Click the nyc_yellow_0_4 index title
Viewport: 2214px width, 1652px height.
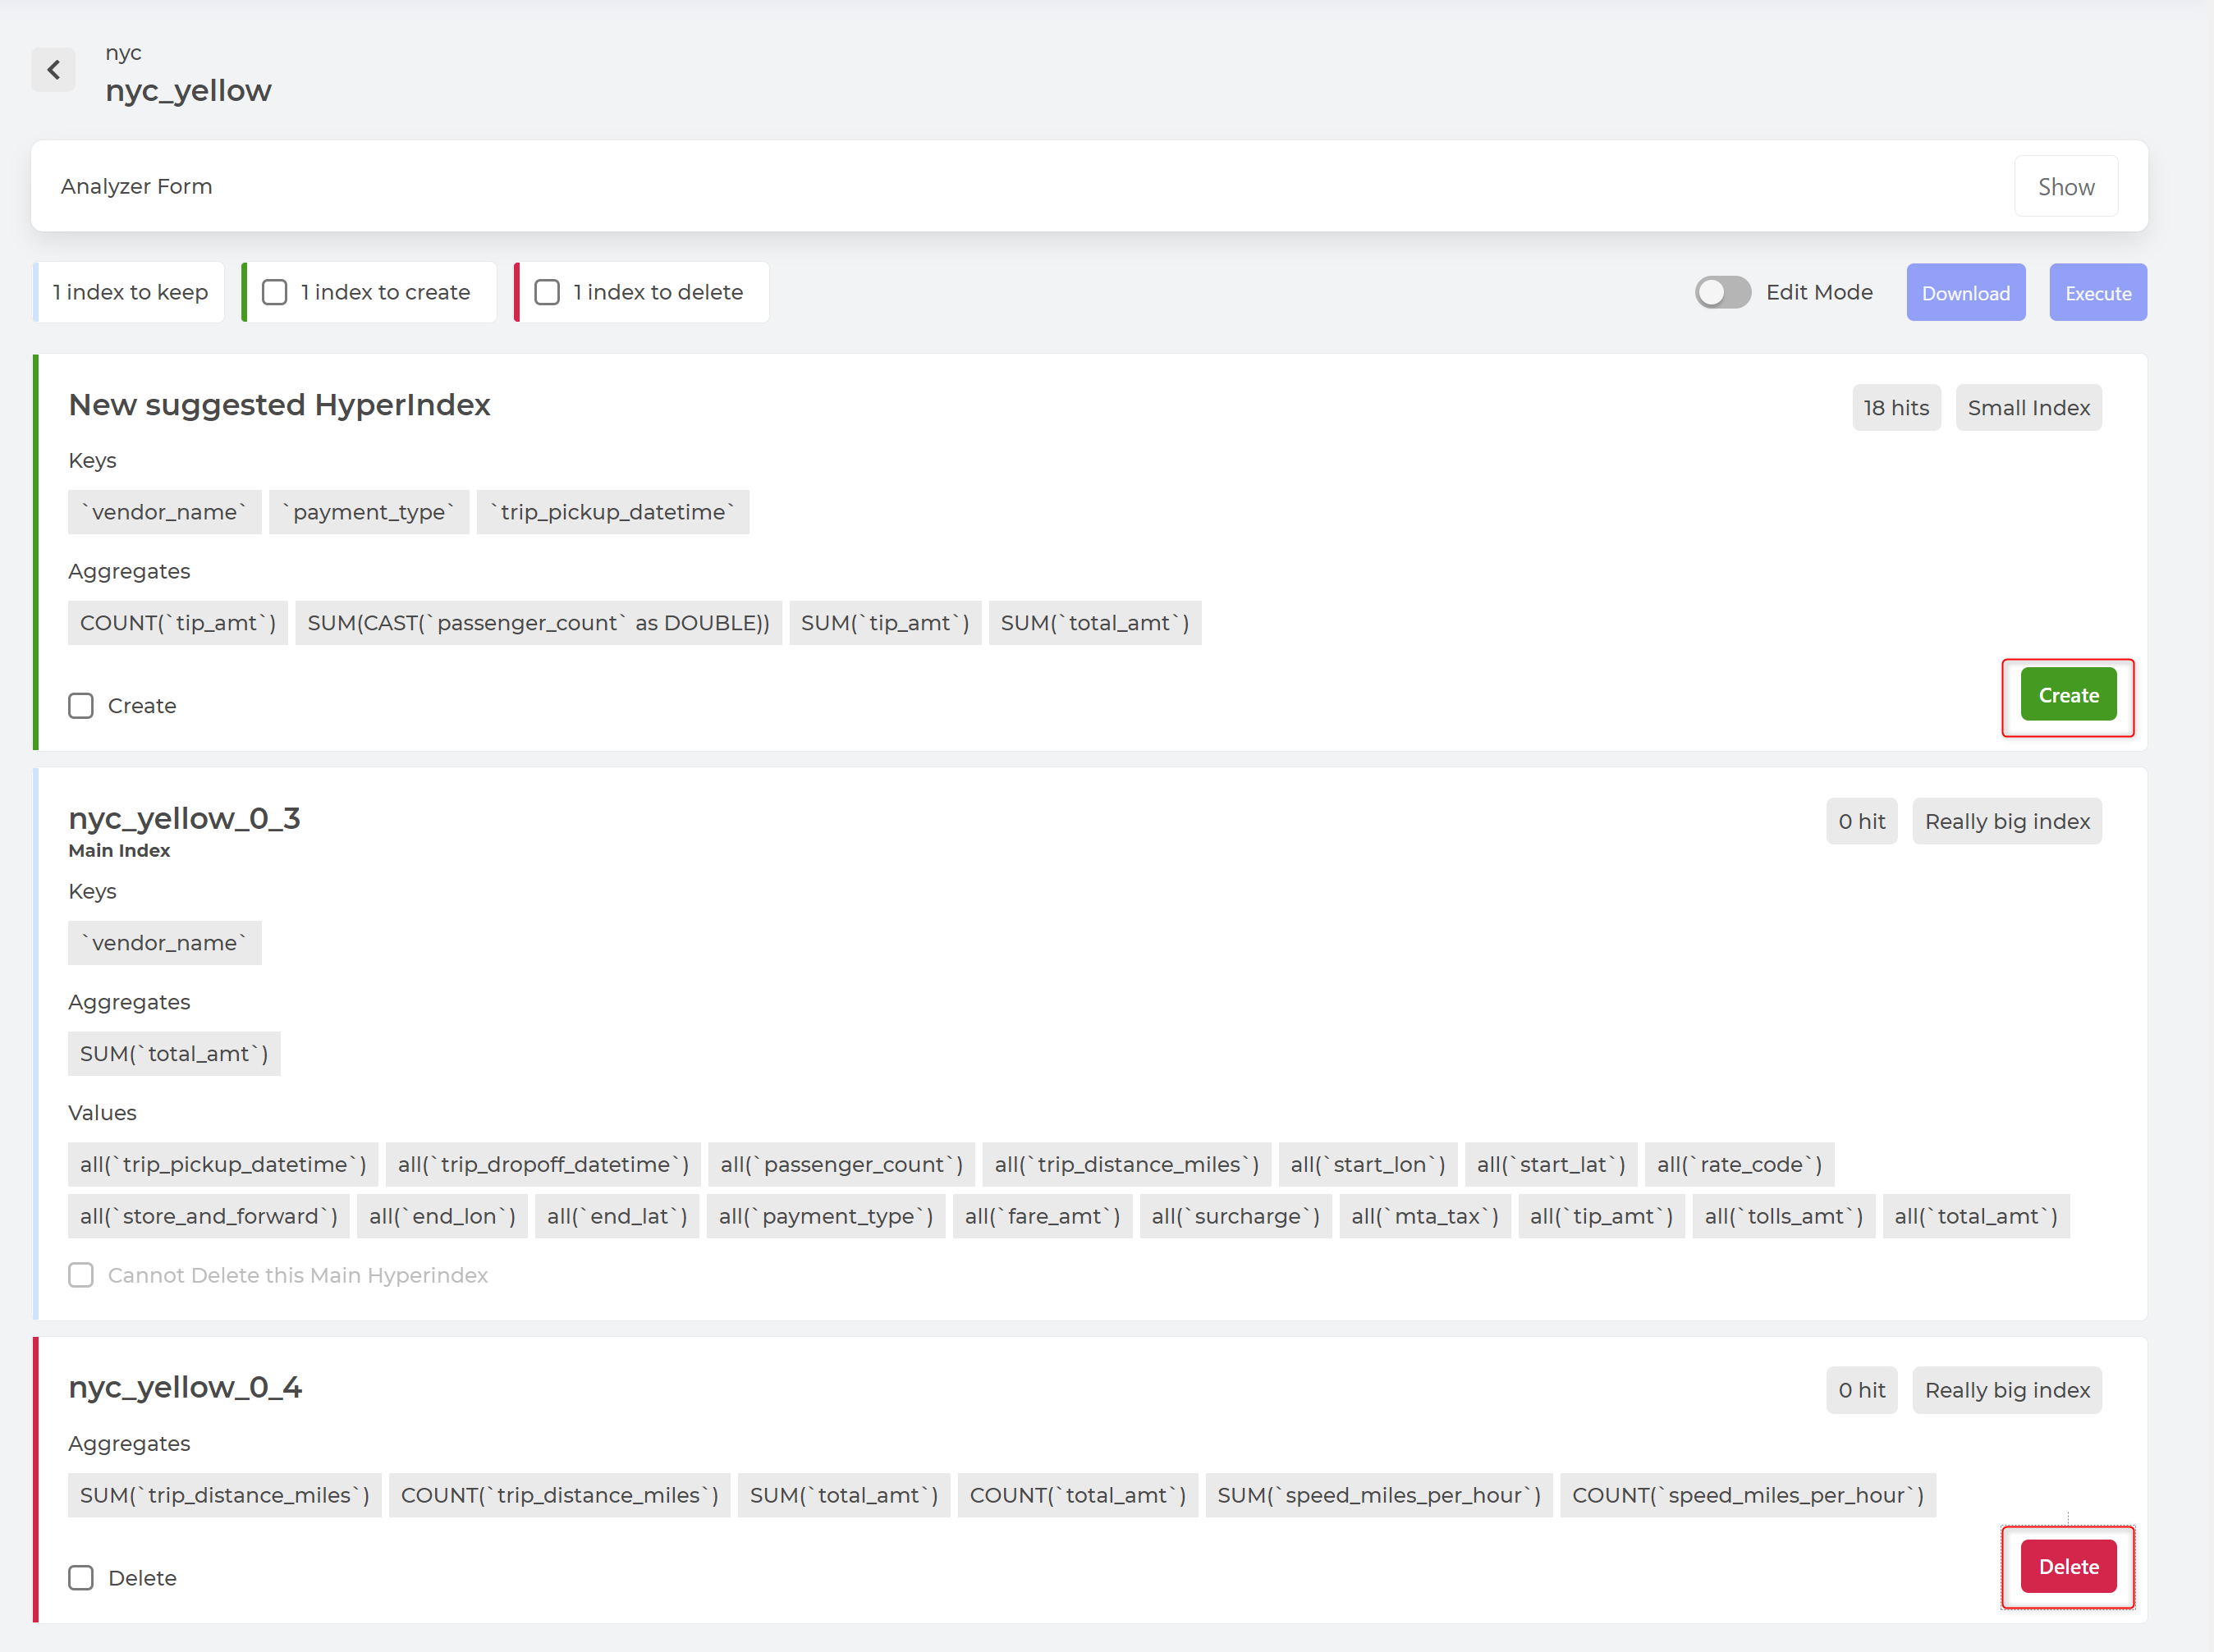point(185,1388)
